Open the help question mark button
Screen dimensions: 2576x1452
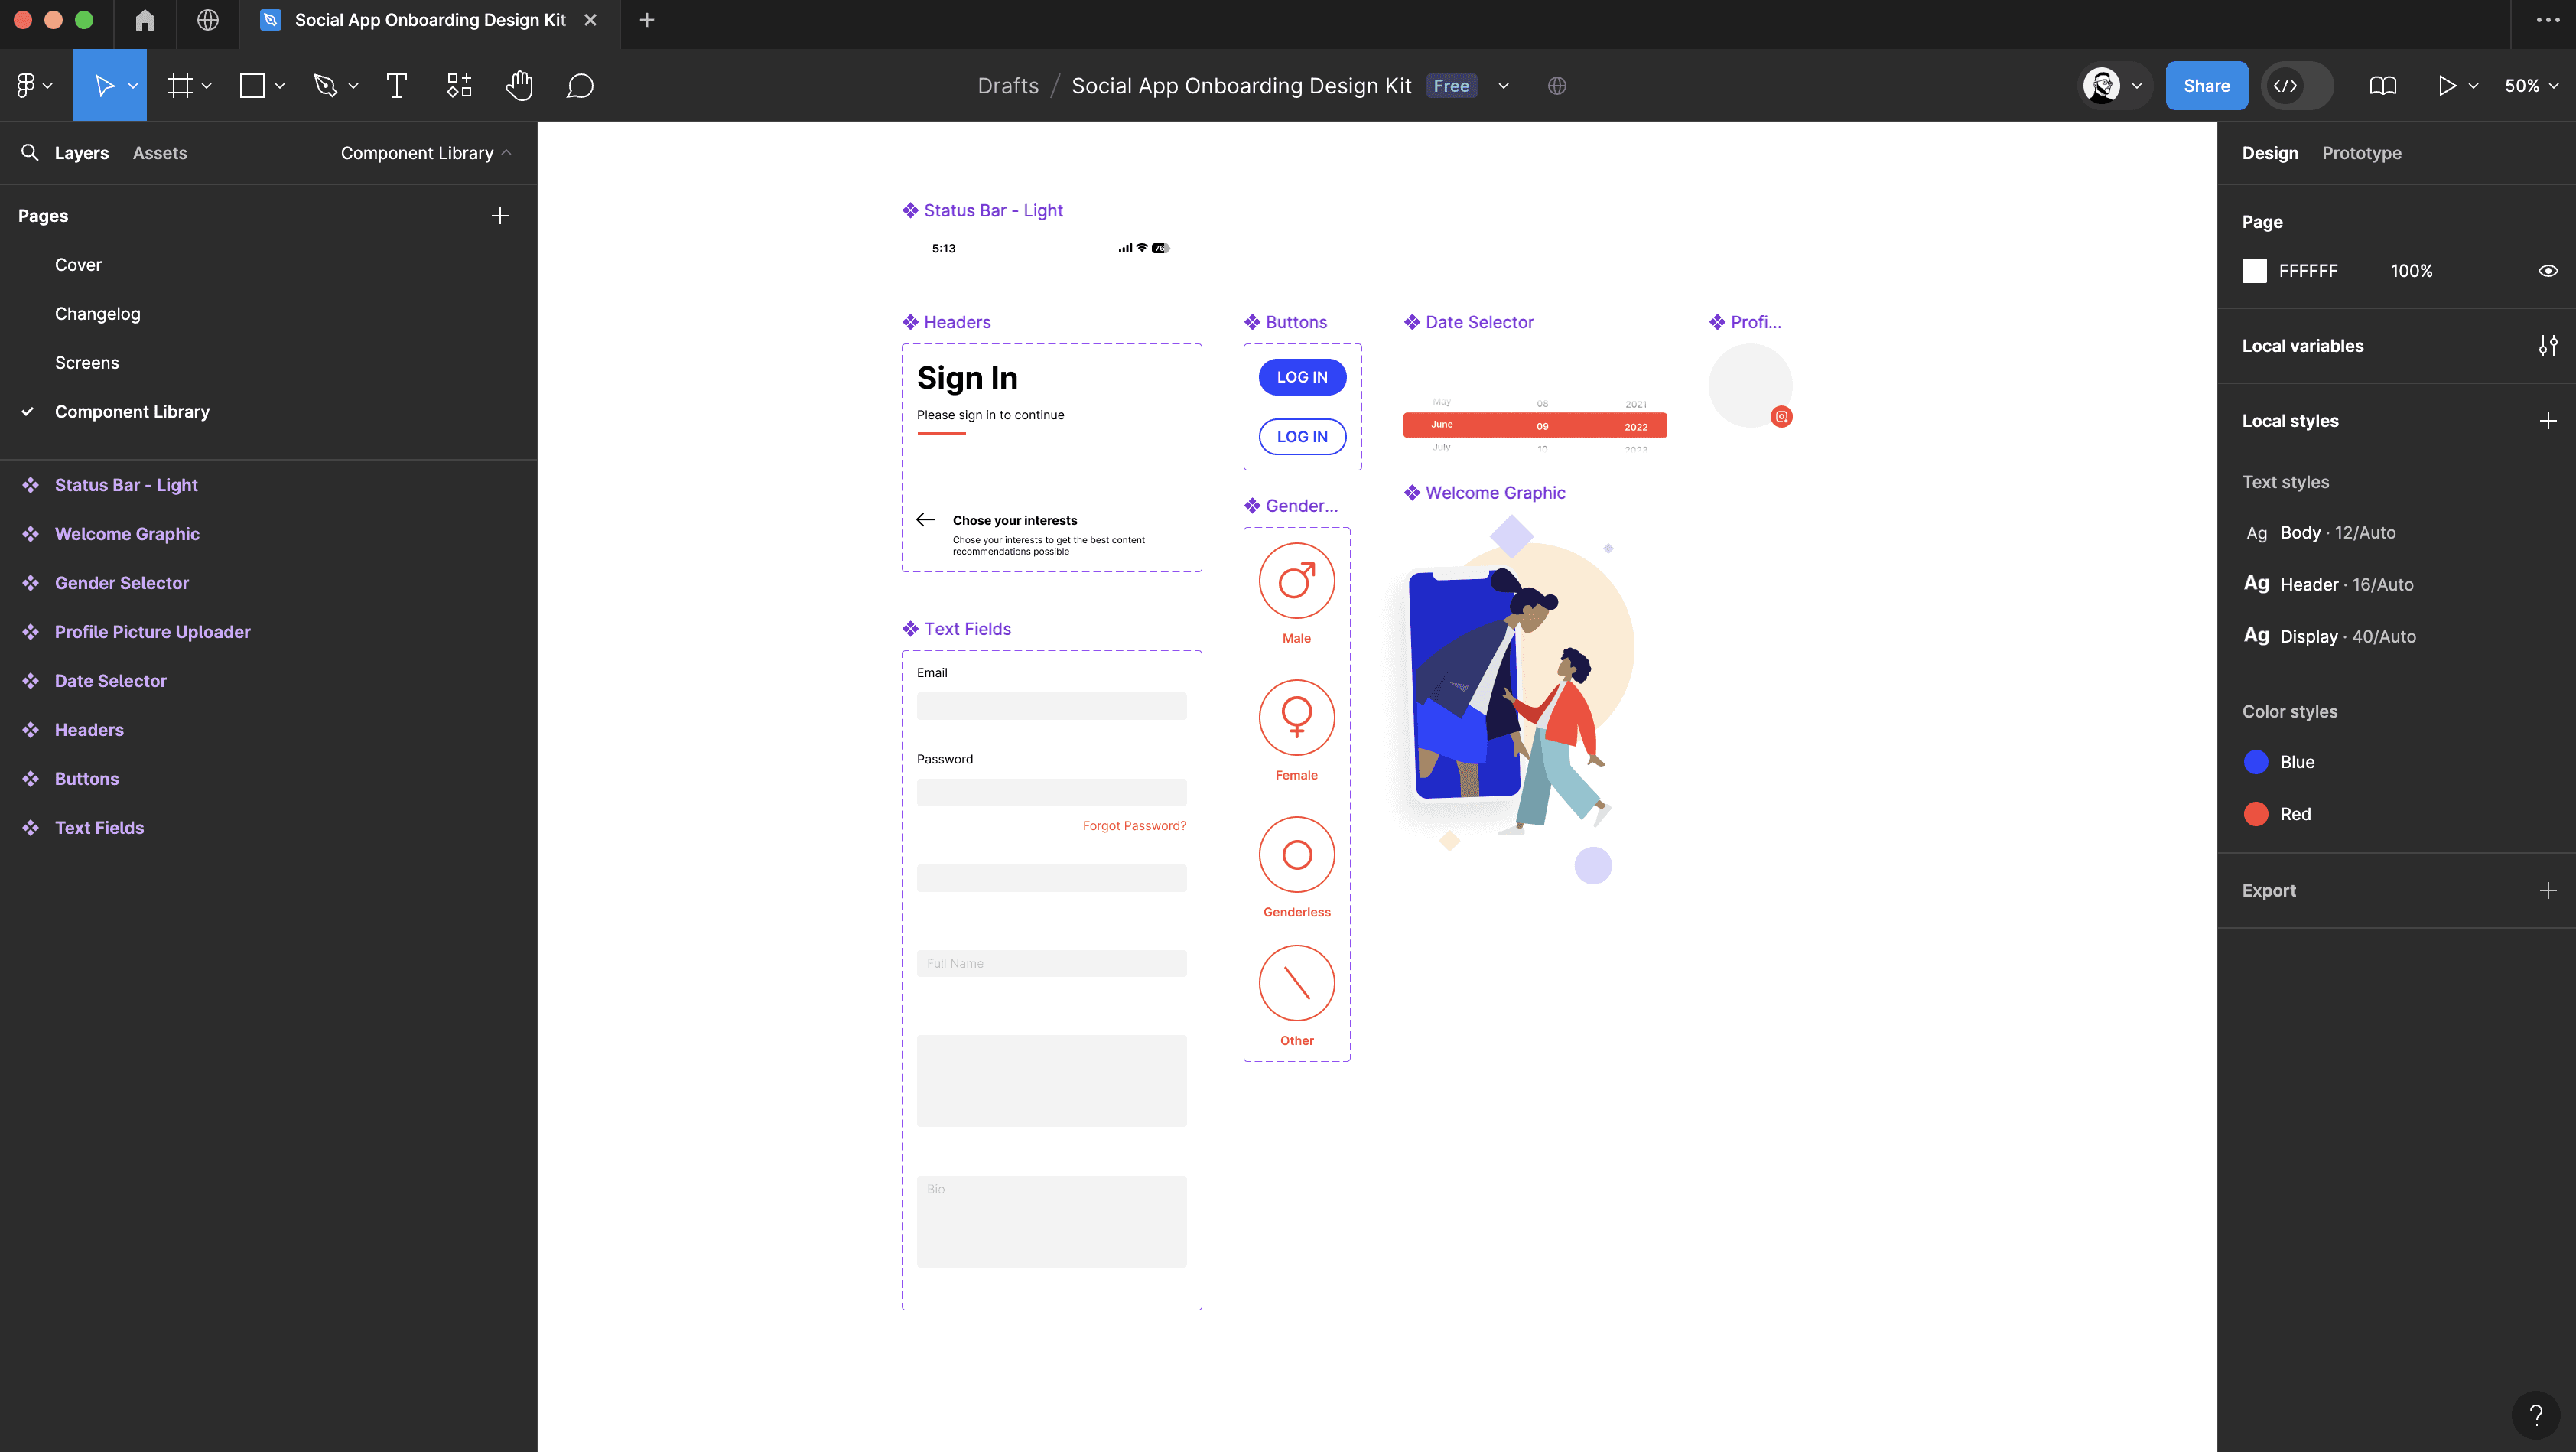(2536, 1414)
